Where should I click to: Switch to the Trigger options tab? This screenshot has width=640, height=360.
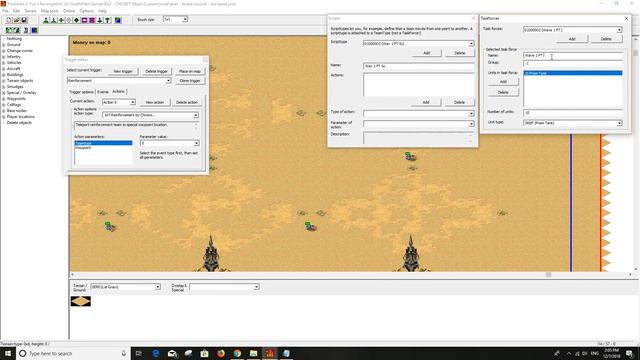pos(81,92)
